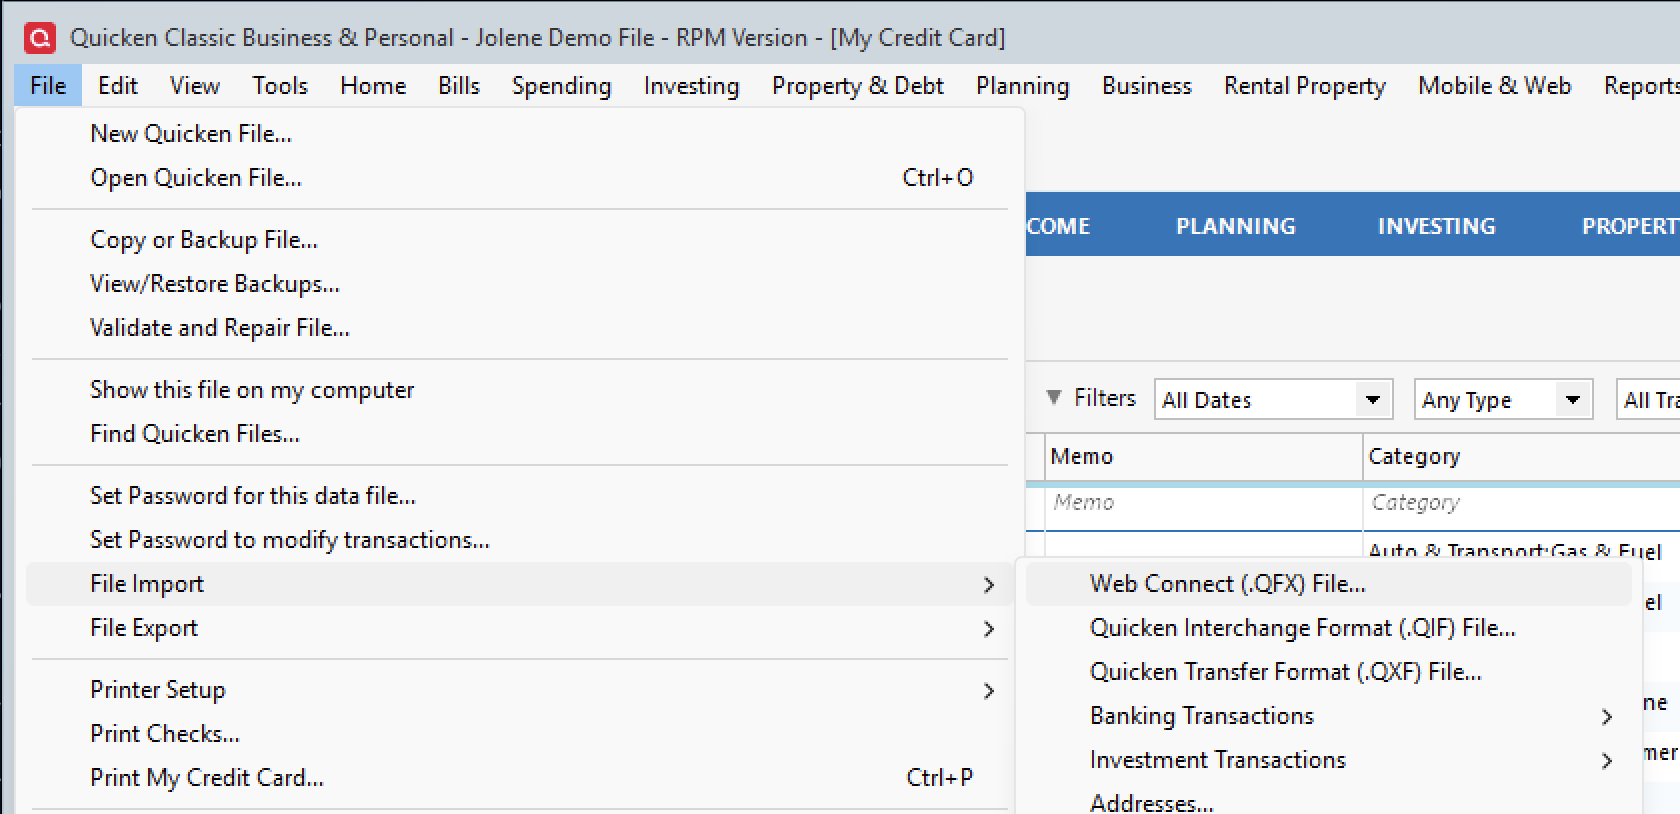Choose Print Checks...
Screen dimensions: 1680x814
pyautogui.click(x=520, y=734)
